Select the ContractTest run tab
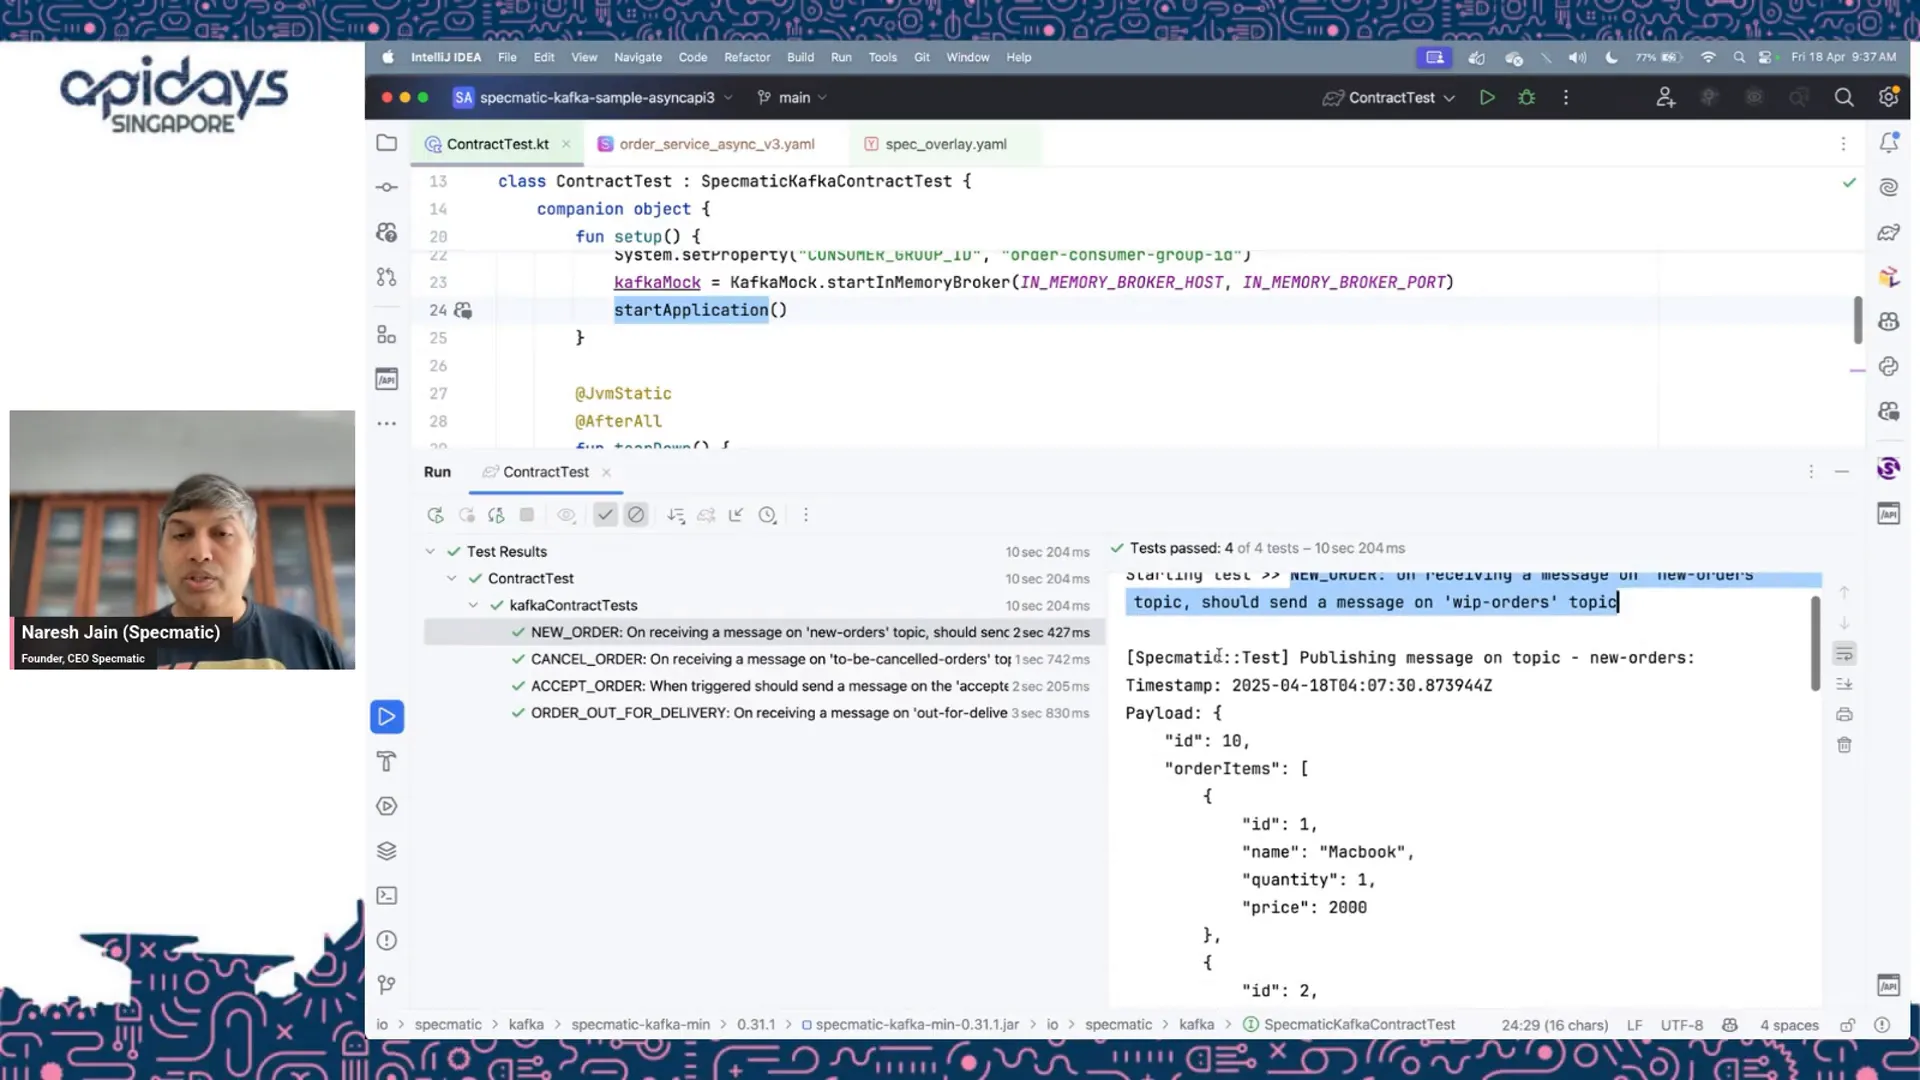 click(x=545, y=472)
